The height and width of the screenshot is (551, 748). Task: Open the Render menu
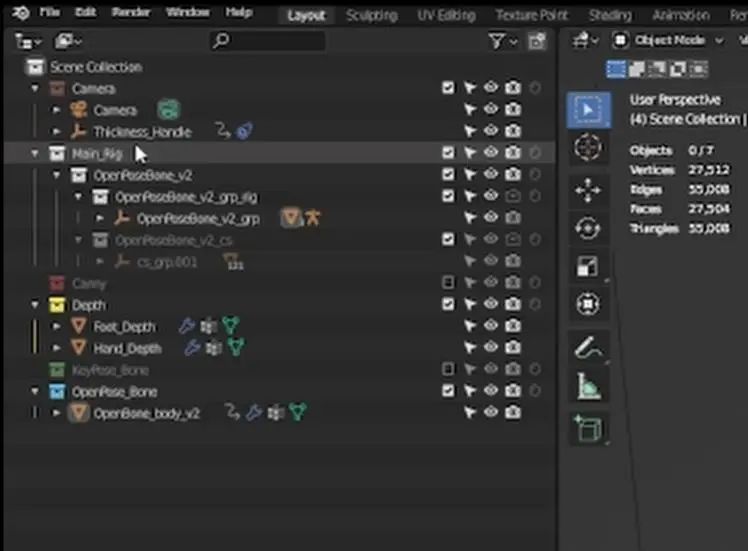[x=131, y=12]
